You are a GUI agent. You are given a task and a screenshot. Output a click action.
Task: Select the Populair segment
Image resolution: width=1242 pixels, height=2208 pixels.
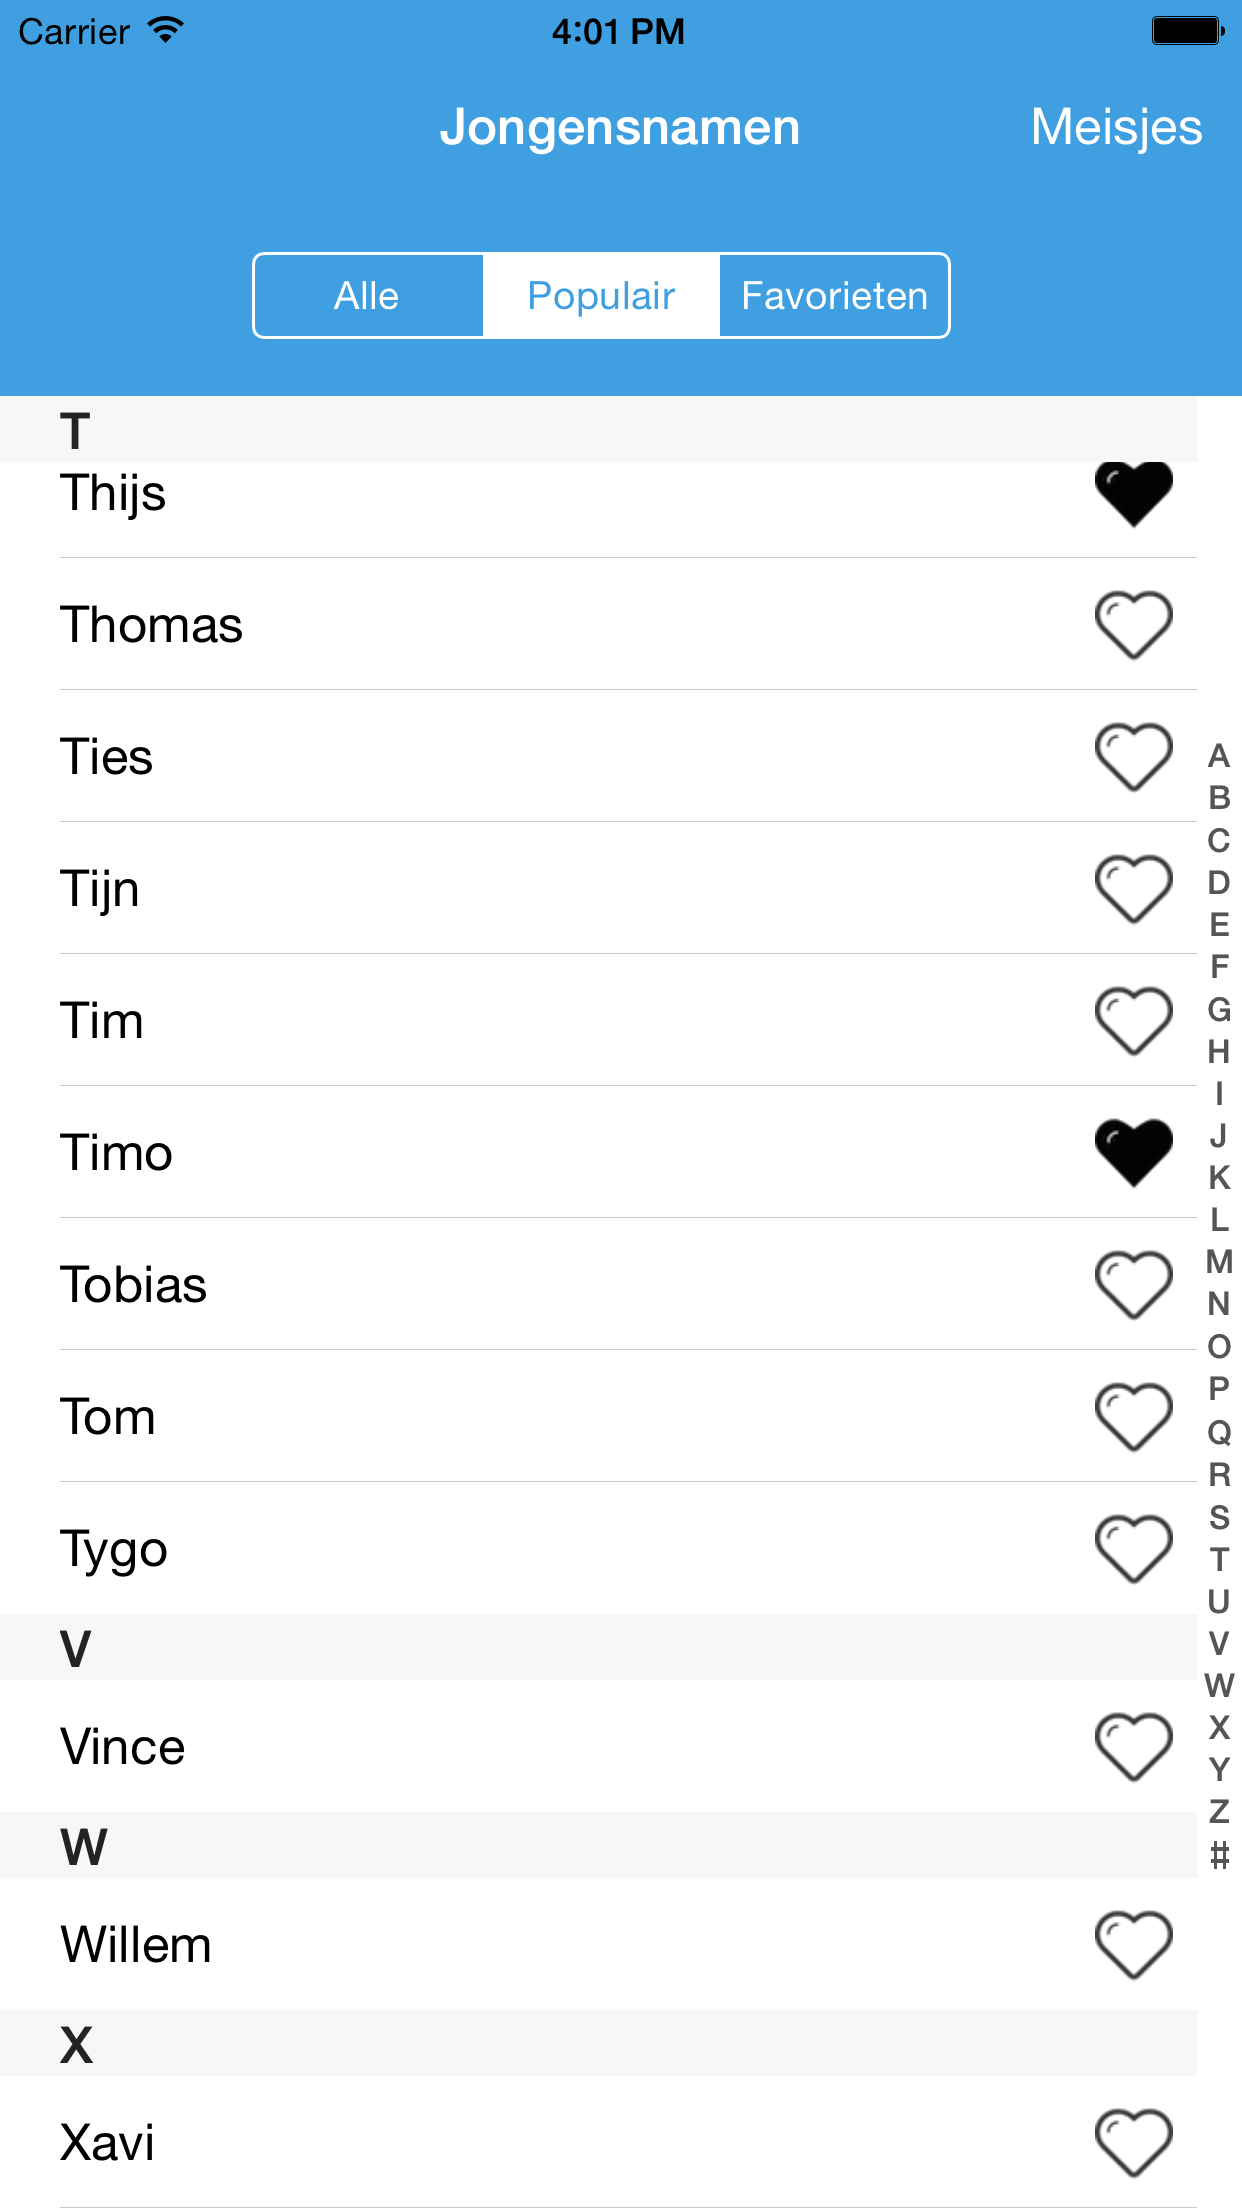point(601,296)
